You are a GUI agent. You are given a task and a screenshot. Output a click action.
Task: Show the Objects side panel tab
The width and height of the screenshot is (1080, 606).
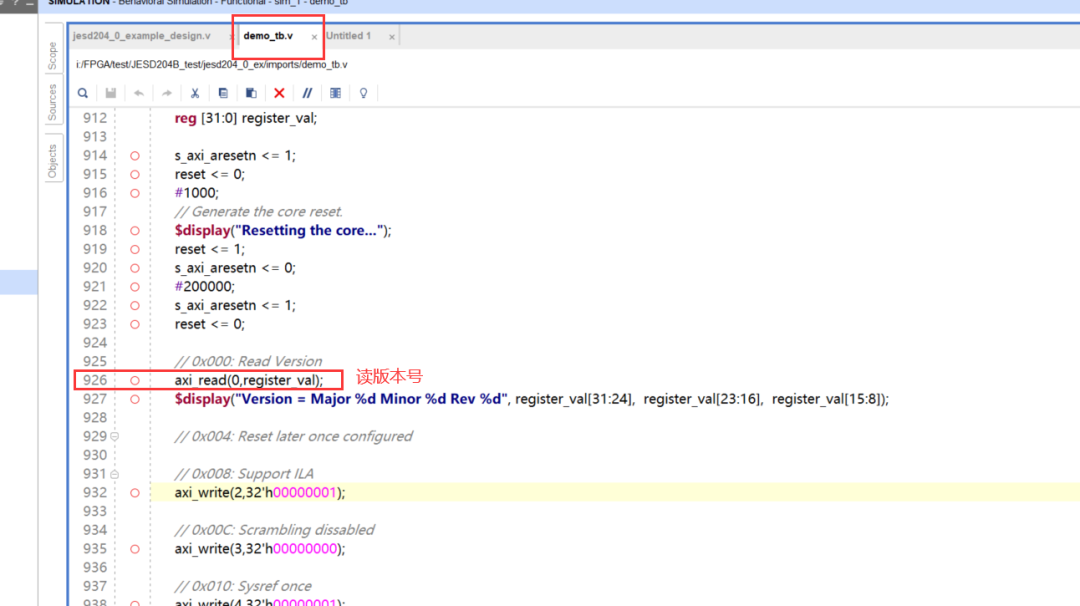pyautogui.click(x=52, y=161)
